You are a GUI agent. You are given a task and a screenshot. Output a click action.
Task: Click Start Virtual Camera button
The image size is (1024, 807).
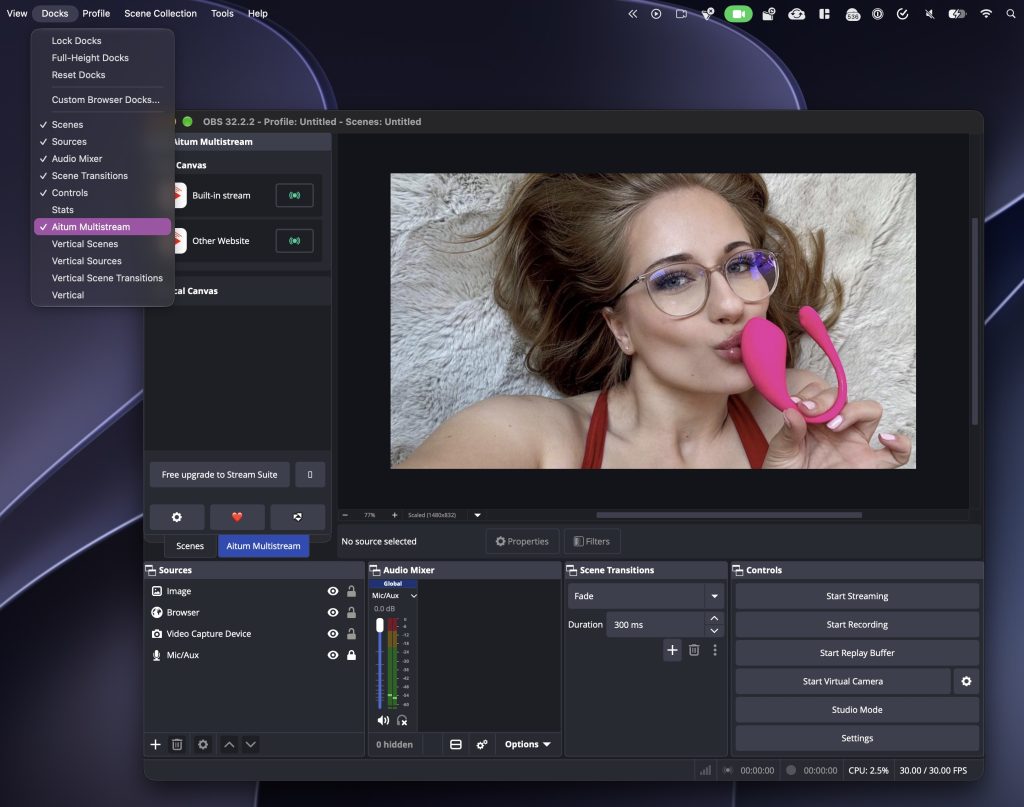842,681
